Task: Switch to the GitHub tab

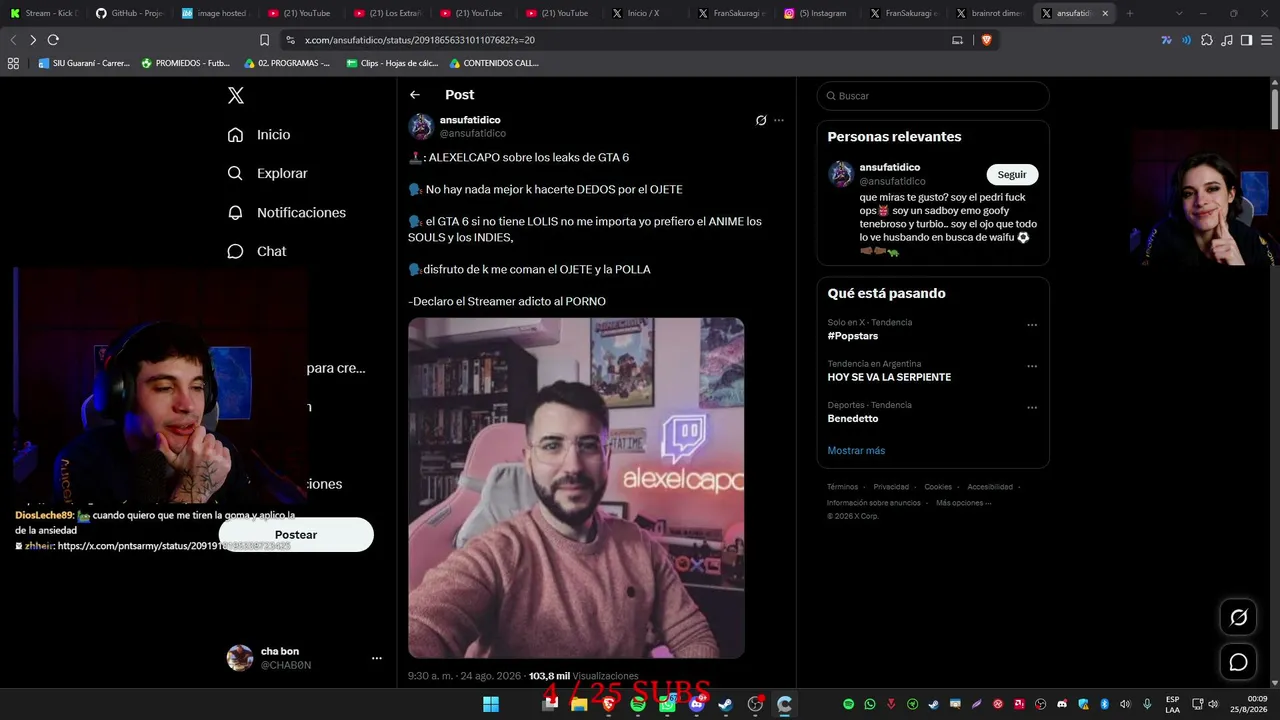Action: pos(131,13)
